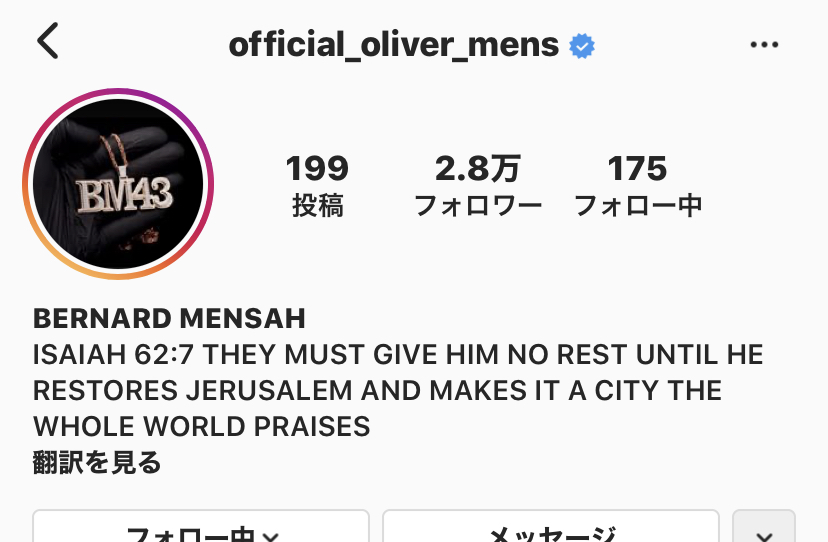The width and height of the screenshot is (828, 542).
Task: Tap the フォロー中 label under 175
Action: tap(638, 205)
